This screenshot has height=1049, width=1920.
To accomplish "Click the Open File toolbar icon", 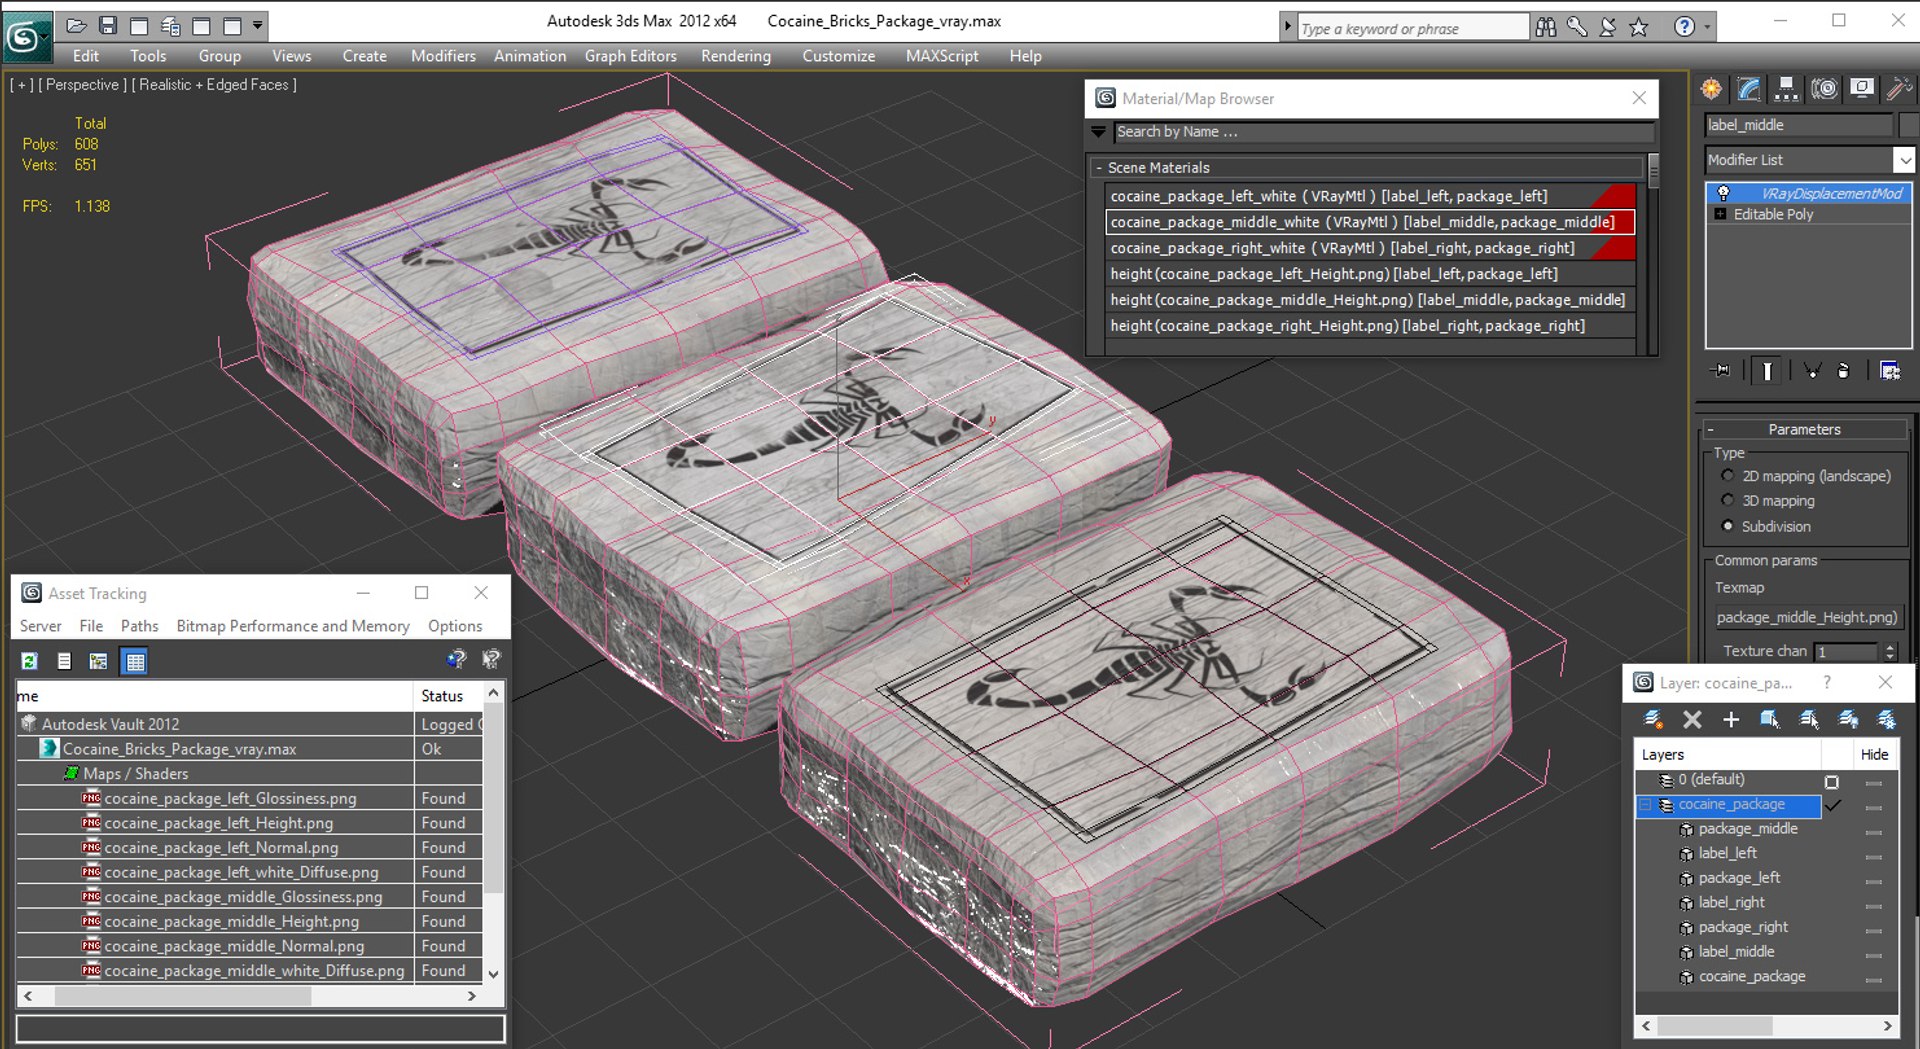I will pos(77,26).
